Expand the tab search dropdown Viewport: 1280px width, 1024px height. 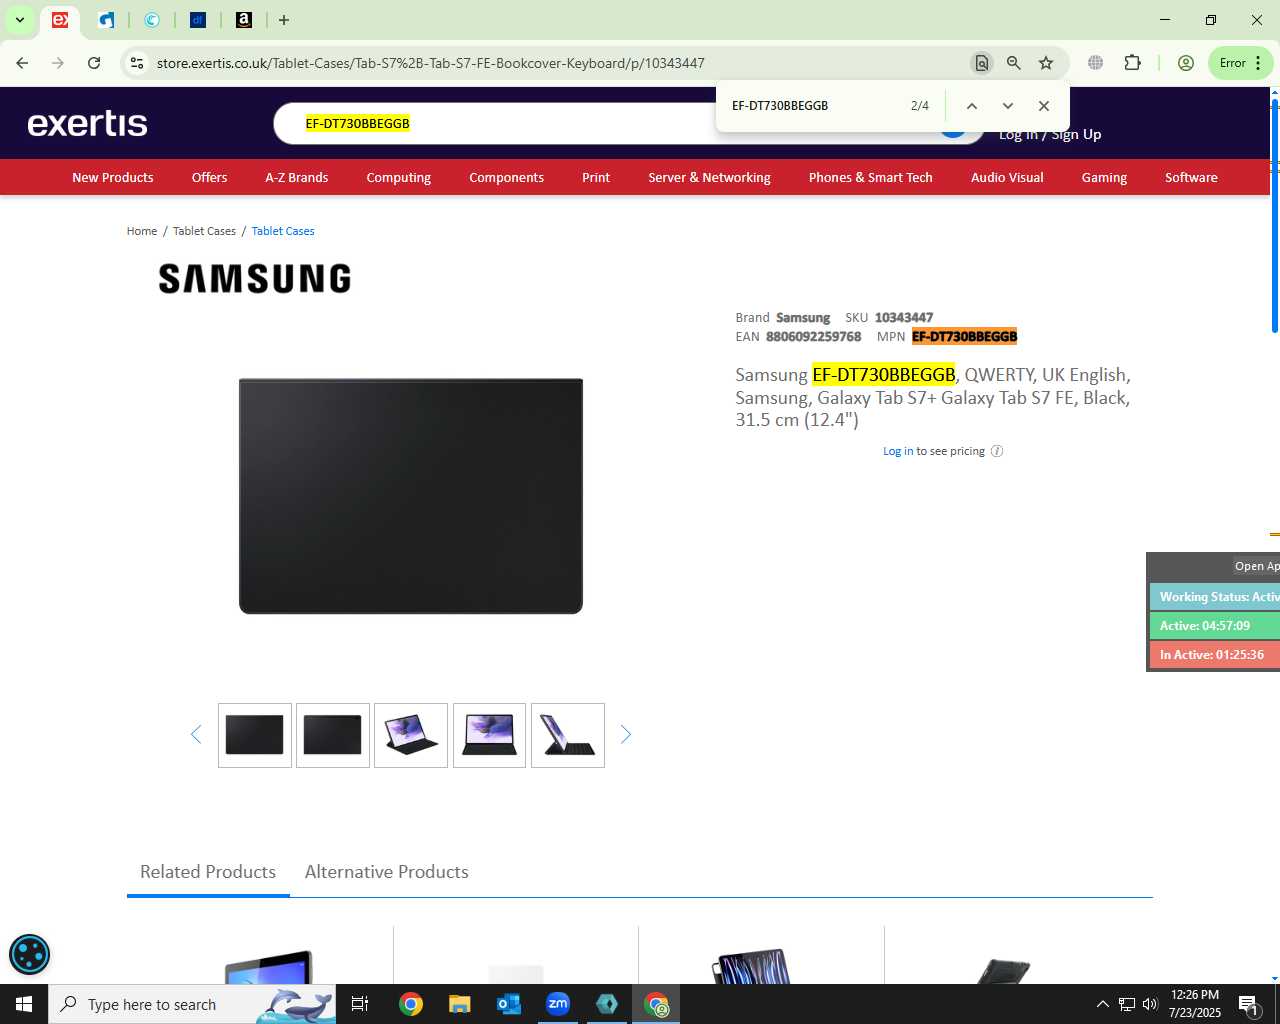20,20
